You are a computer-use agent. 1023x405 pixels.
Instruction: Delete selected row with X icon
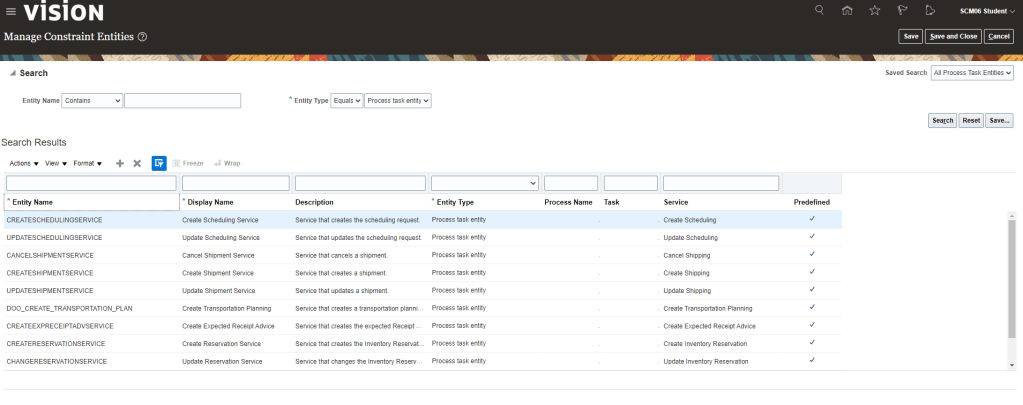pos(137,163)
